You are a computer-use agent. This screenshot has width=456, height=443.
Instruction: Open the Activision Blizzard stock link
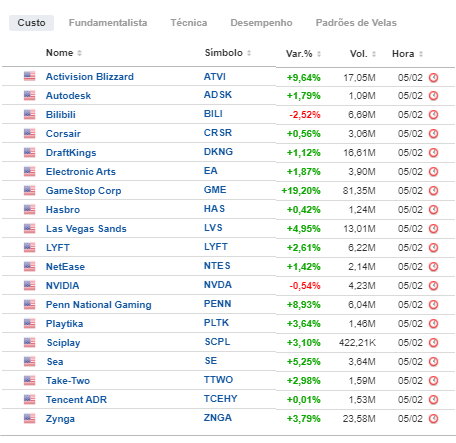click(x=90, y=77)
